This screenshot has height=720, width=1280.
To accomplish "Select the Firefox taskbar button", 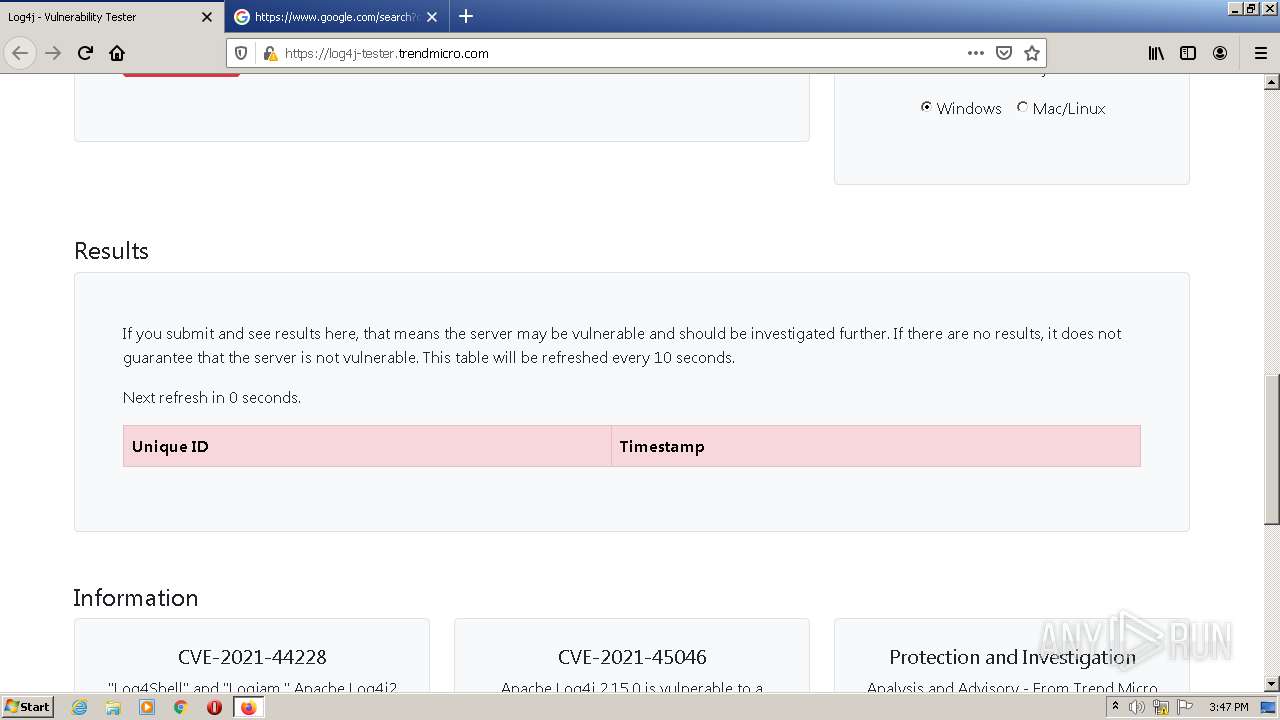I will (248, 707).
